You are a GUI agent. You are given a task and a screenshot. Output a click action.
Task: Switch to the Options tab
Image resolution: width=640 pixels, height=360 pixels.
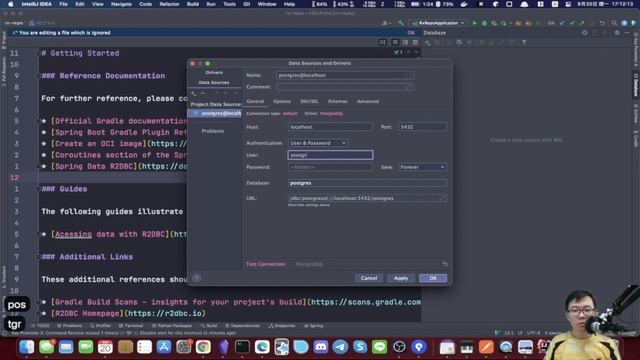coord(282,101)
